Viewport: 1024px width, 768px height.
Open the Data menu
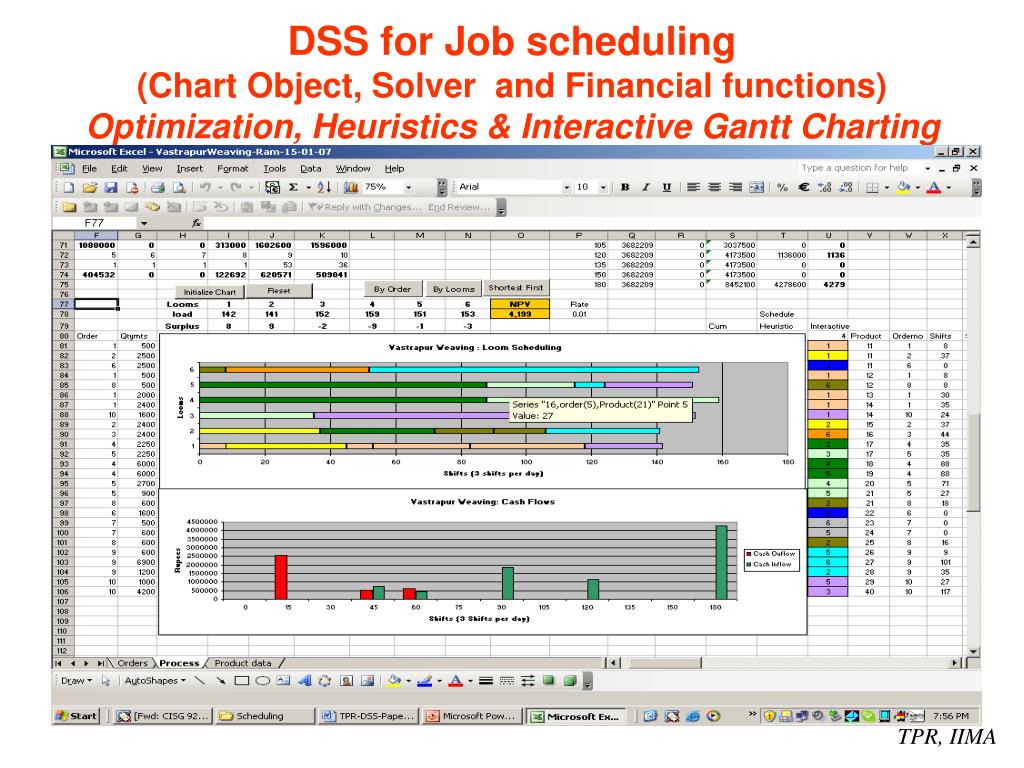click(311, 168)
